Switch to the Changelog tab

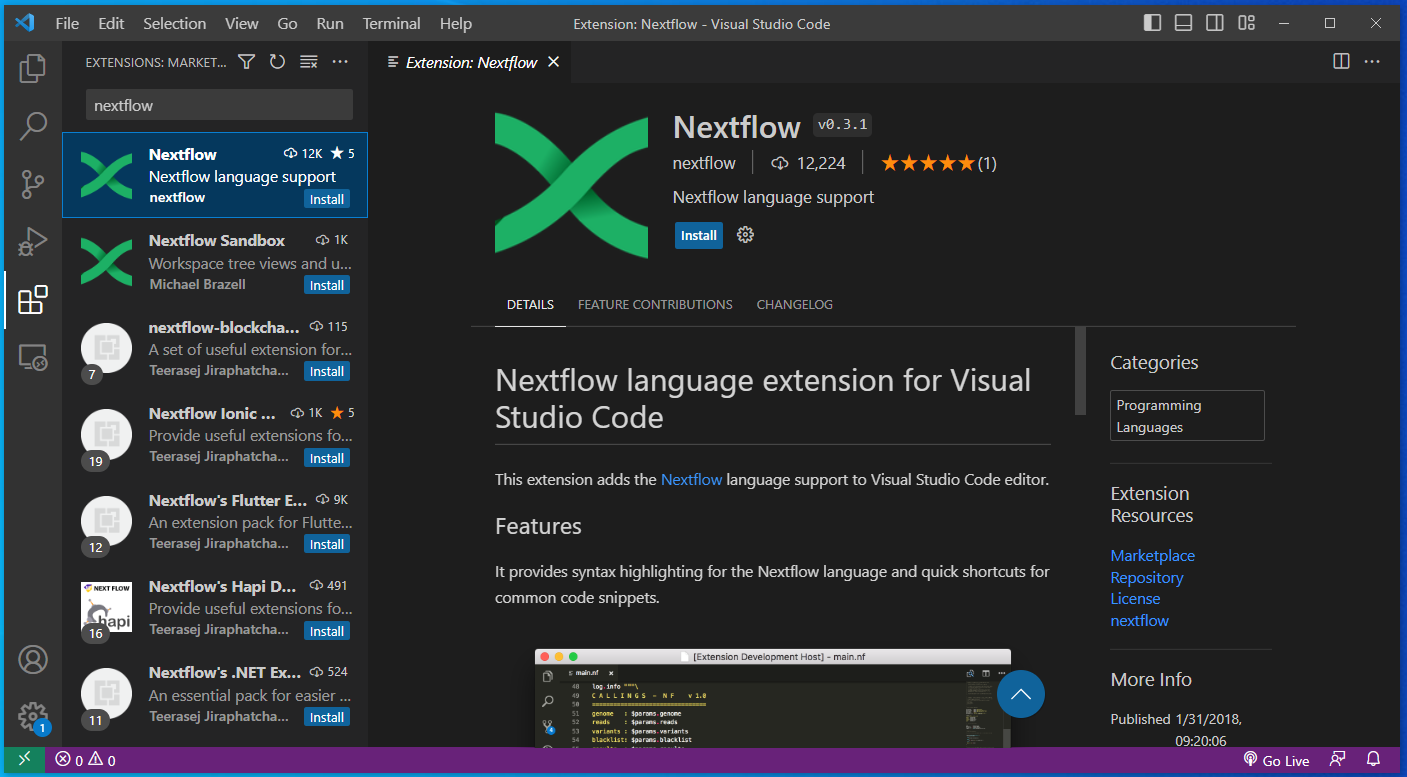click(x=794, y=304)
